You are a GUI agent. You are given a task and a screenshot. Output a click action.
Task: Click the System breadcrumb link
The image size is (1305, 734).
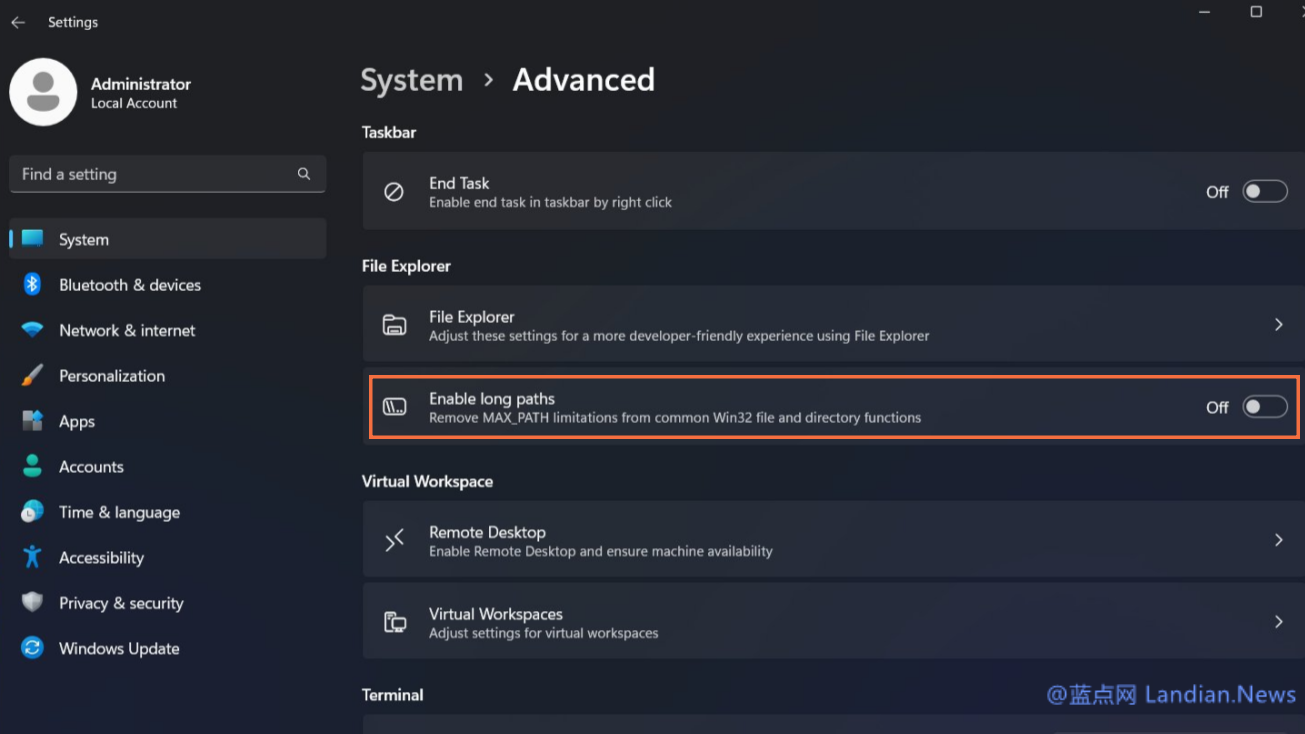(411, 80)
